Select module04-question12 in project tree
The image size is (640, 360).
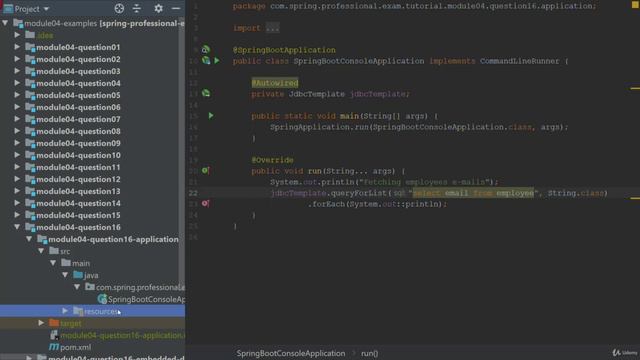click(78, 179)
